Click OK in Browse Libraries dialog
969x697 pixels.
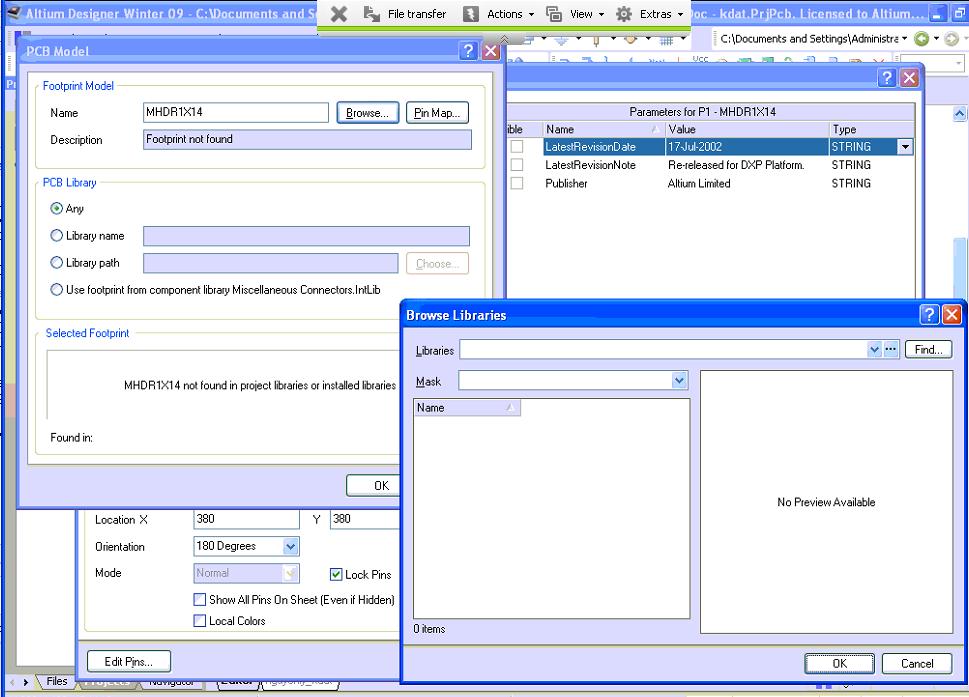[839, 663]
